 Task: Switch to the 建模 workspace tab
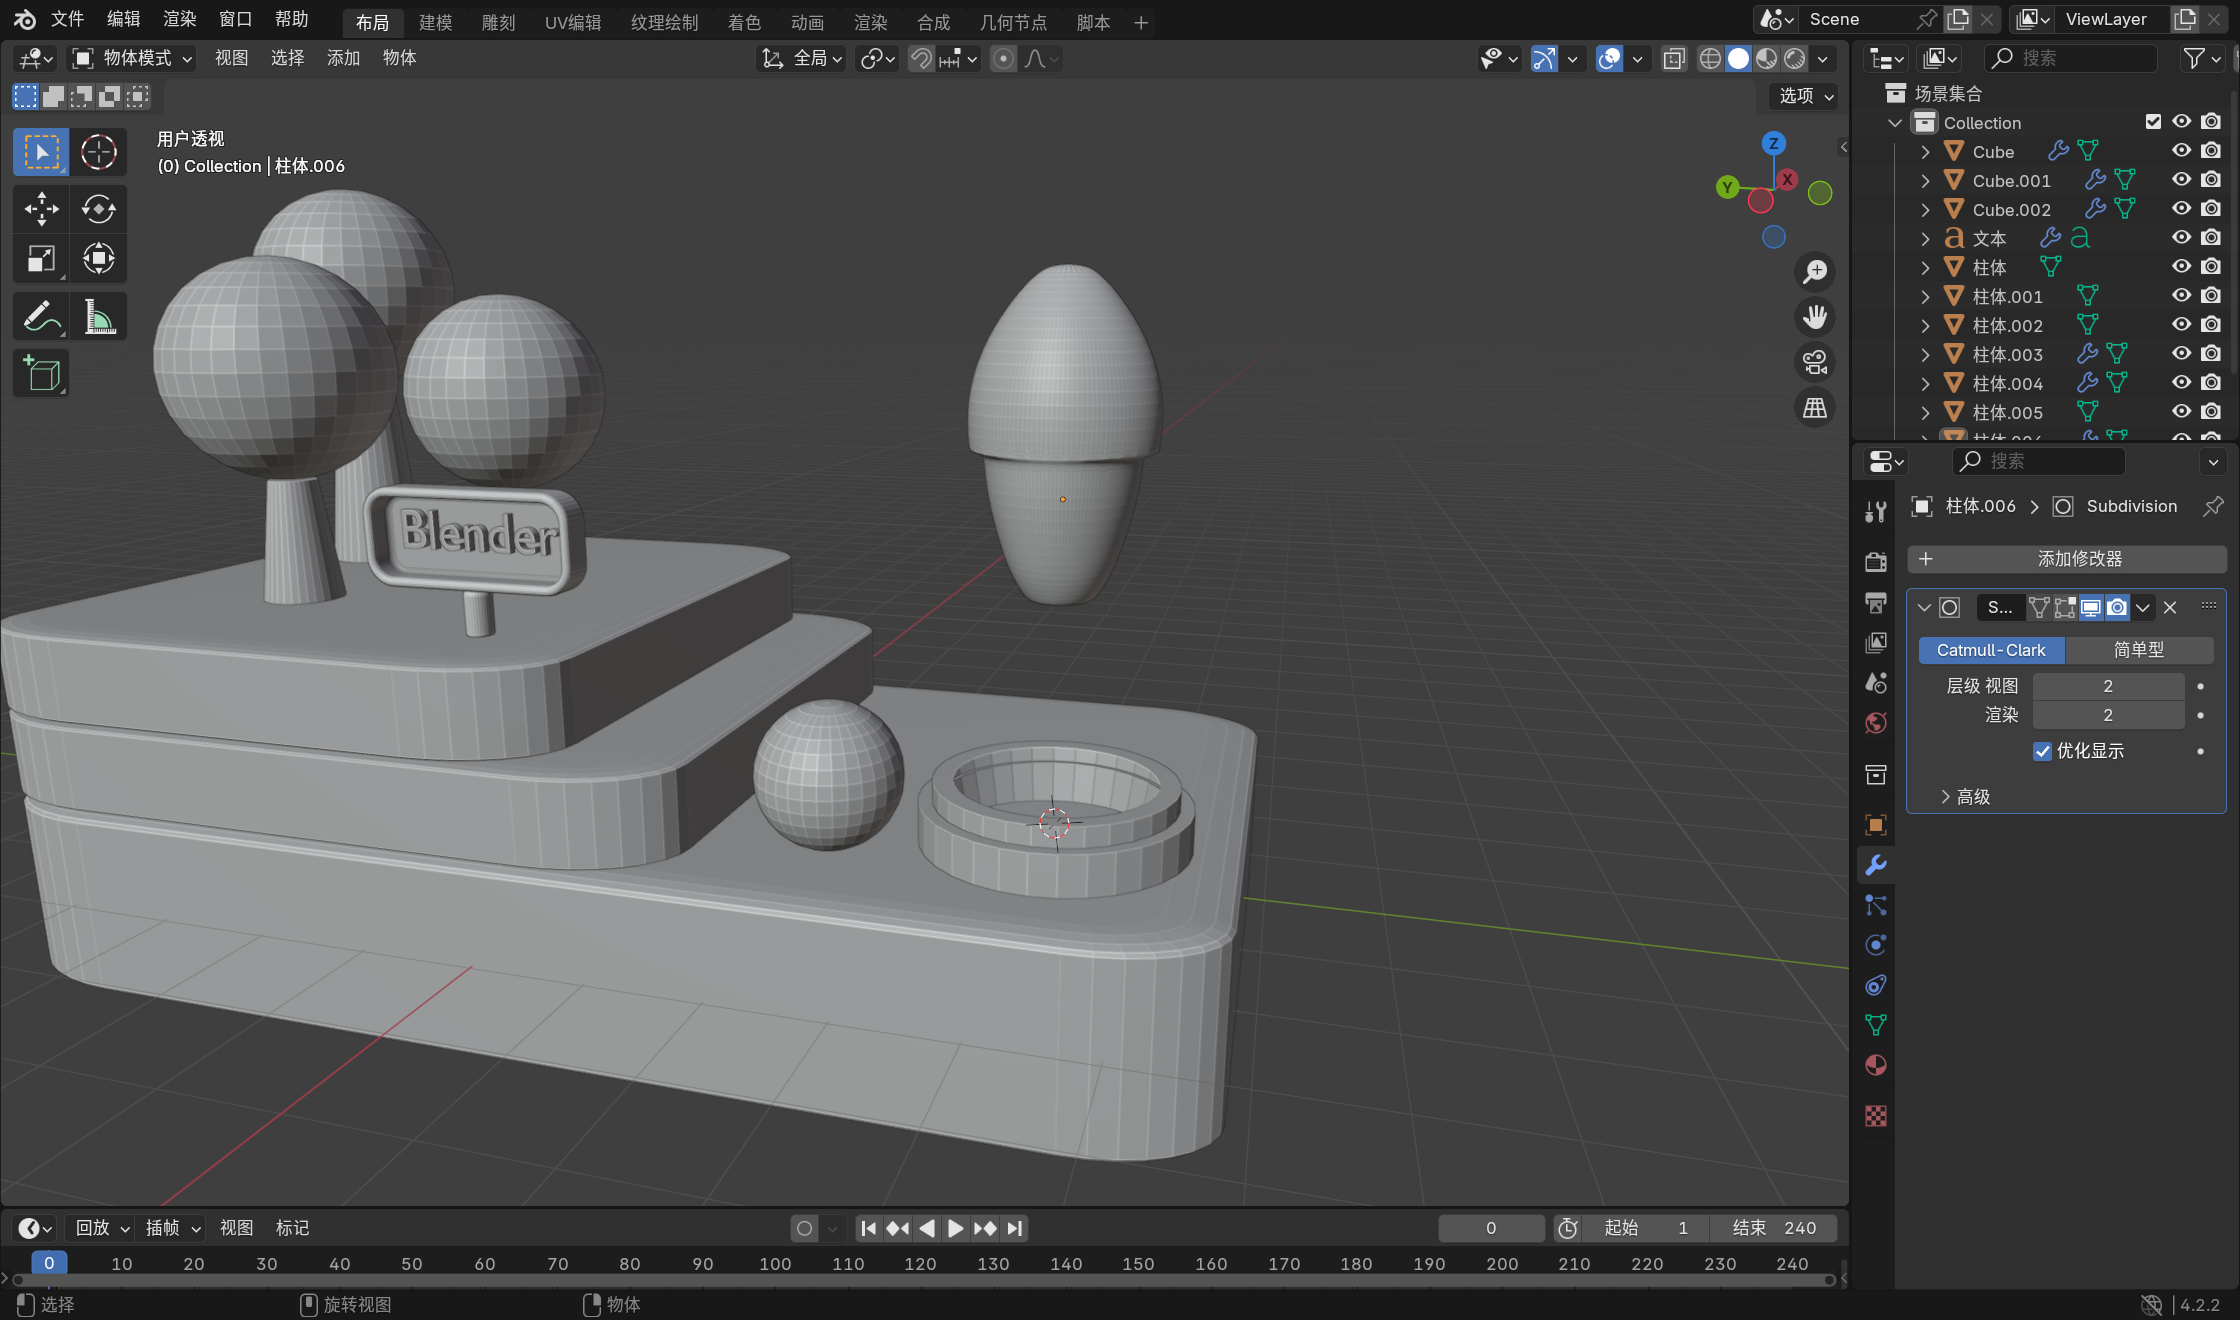tap(435, 22)
